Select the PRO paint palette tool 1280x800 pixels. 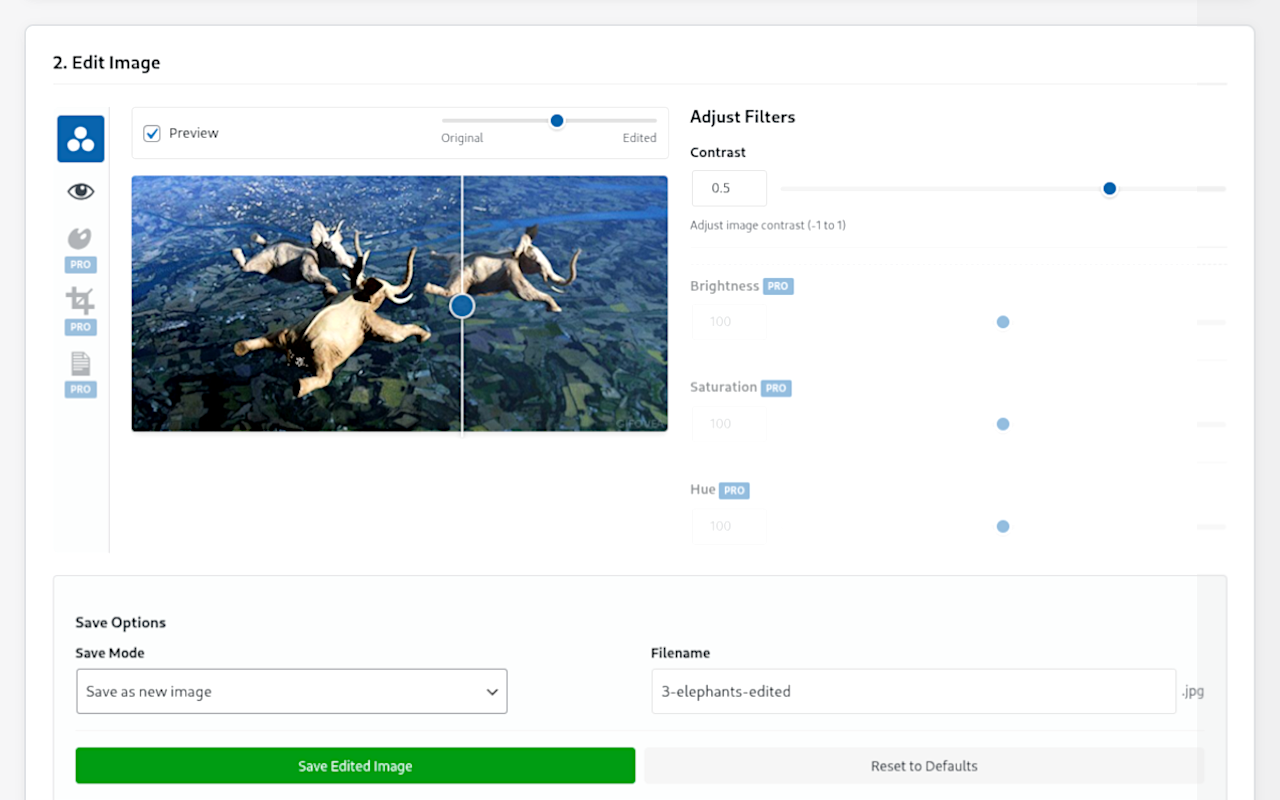point(80,239)
